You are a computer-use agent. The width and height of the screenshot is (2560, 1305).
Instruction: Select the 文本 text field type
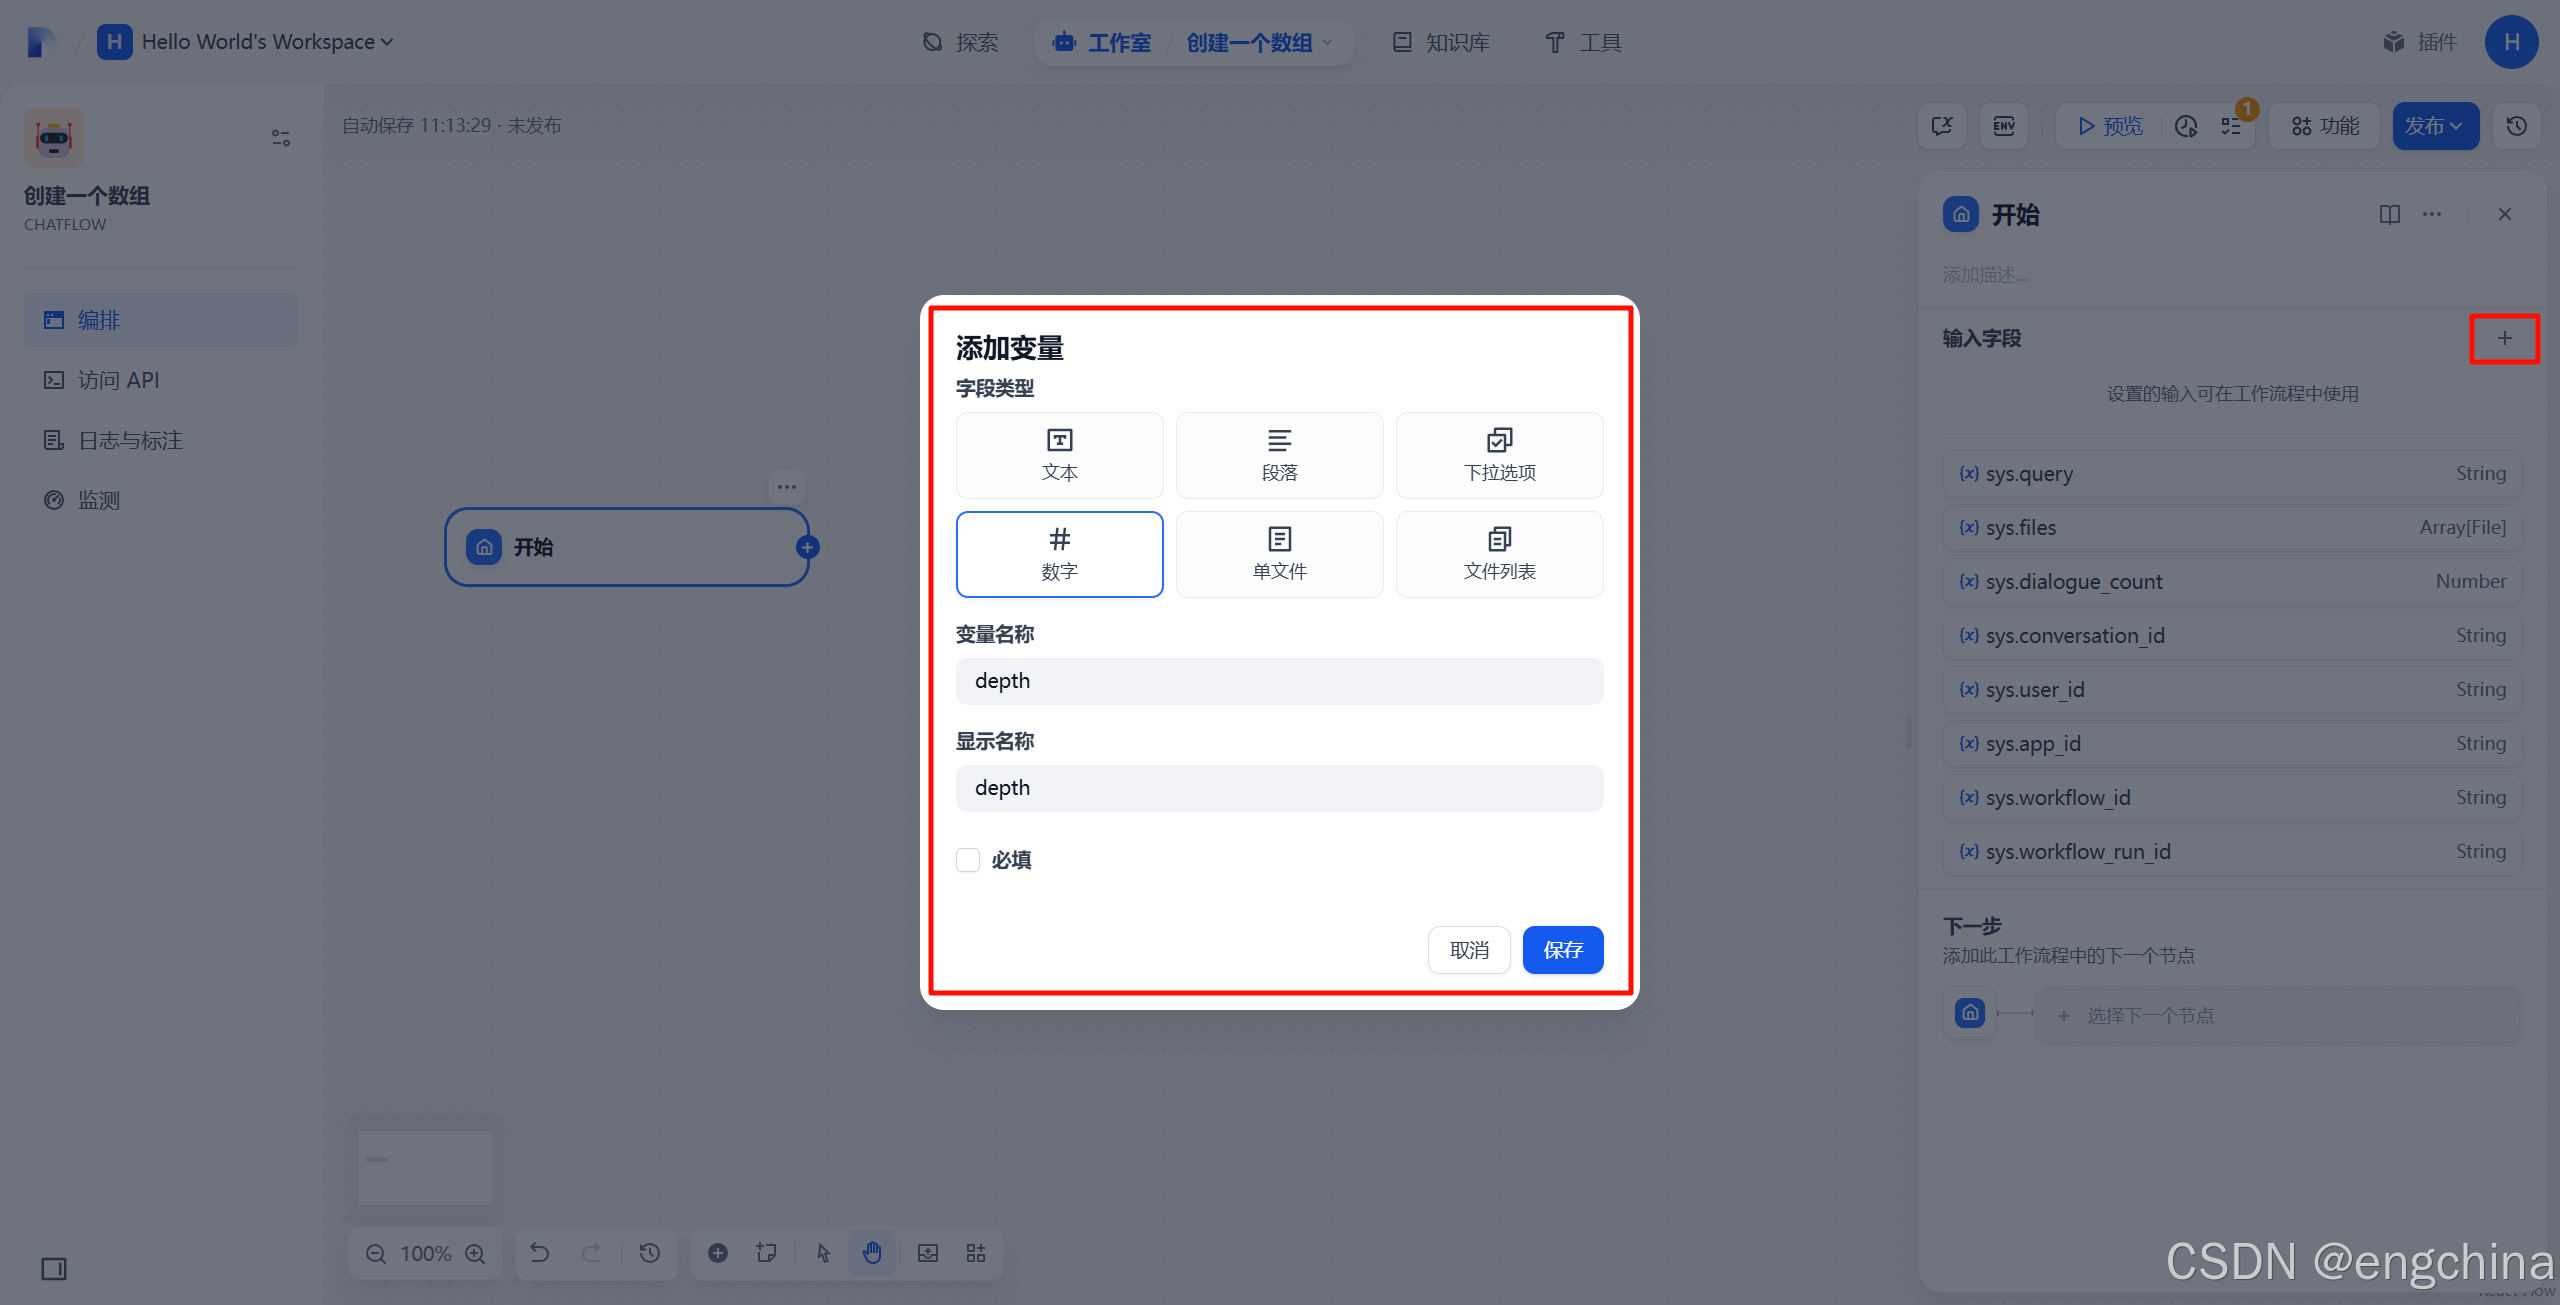click(1059, 455)
